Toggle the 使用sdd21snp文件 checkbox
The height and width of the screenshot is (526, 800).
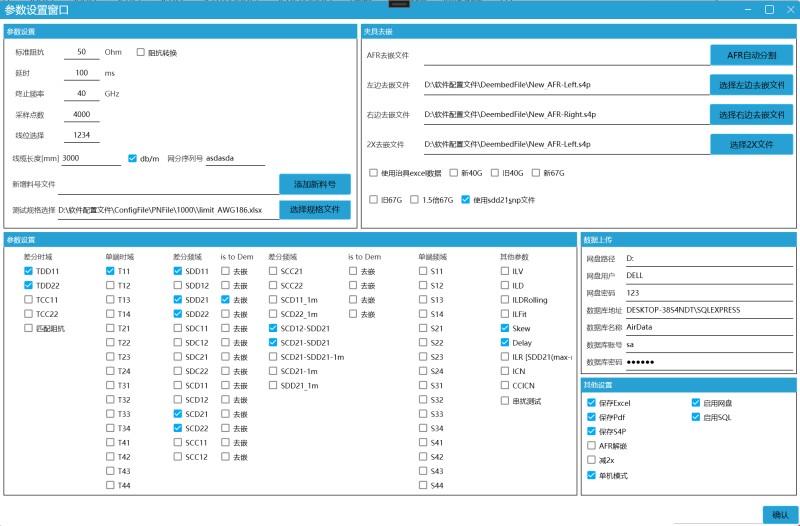click(466, 199)
